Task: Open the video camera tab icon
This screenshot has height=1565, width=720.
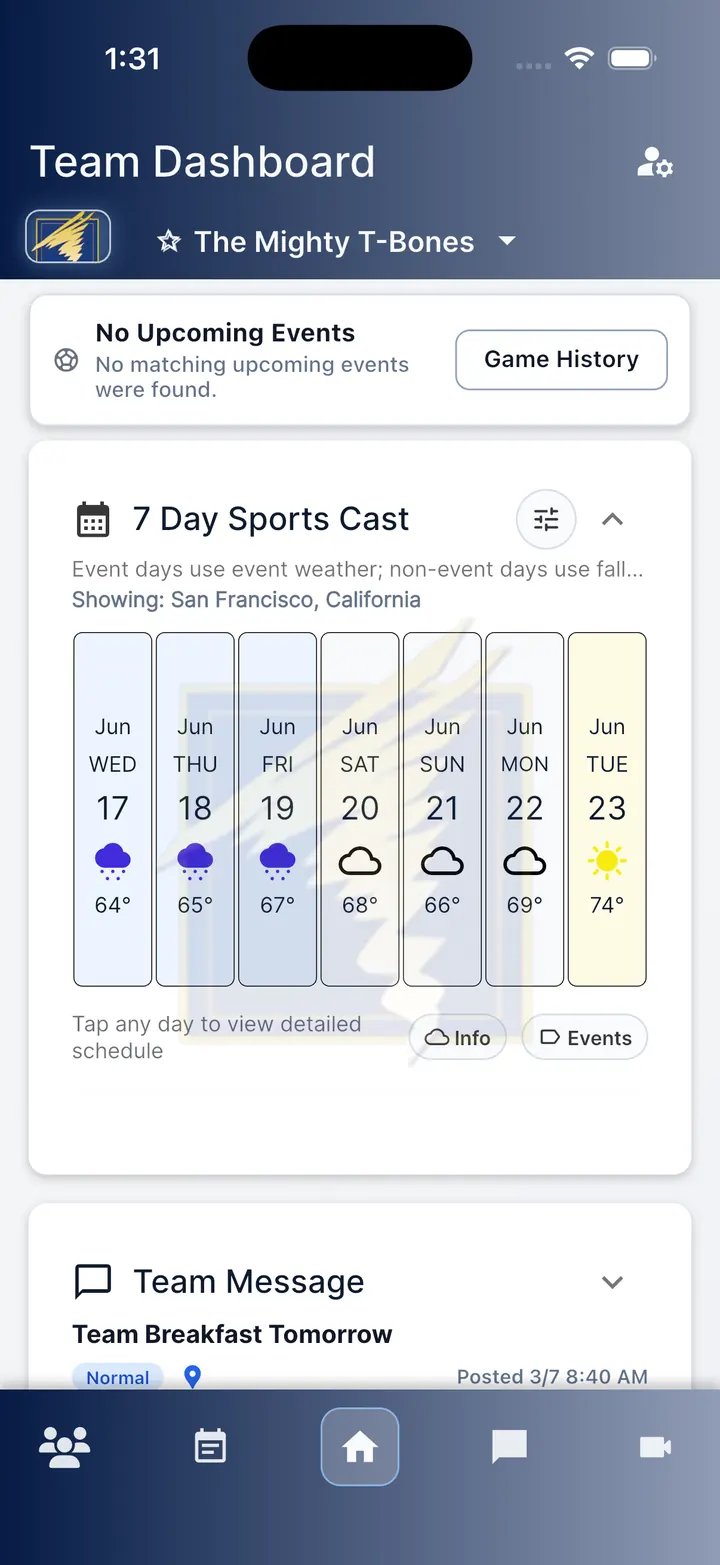Action: (x=655, y=1447)
